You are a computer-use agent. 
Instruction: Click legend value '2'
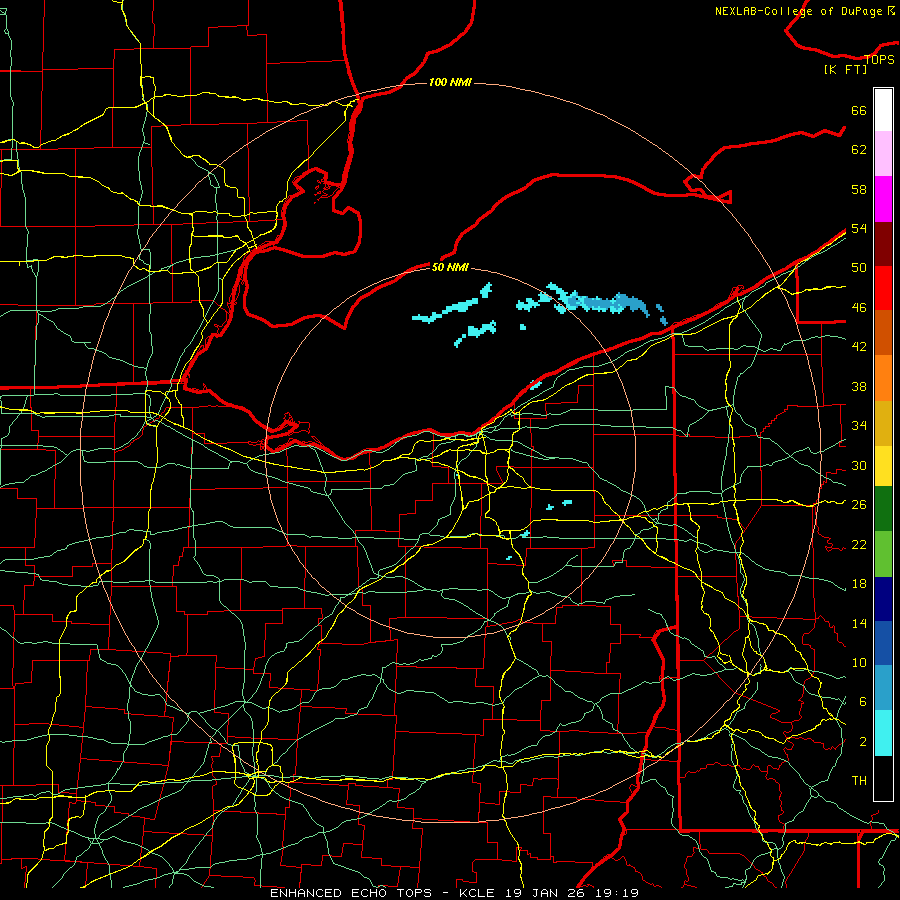click(x=862, y=742)
